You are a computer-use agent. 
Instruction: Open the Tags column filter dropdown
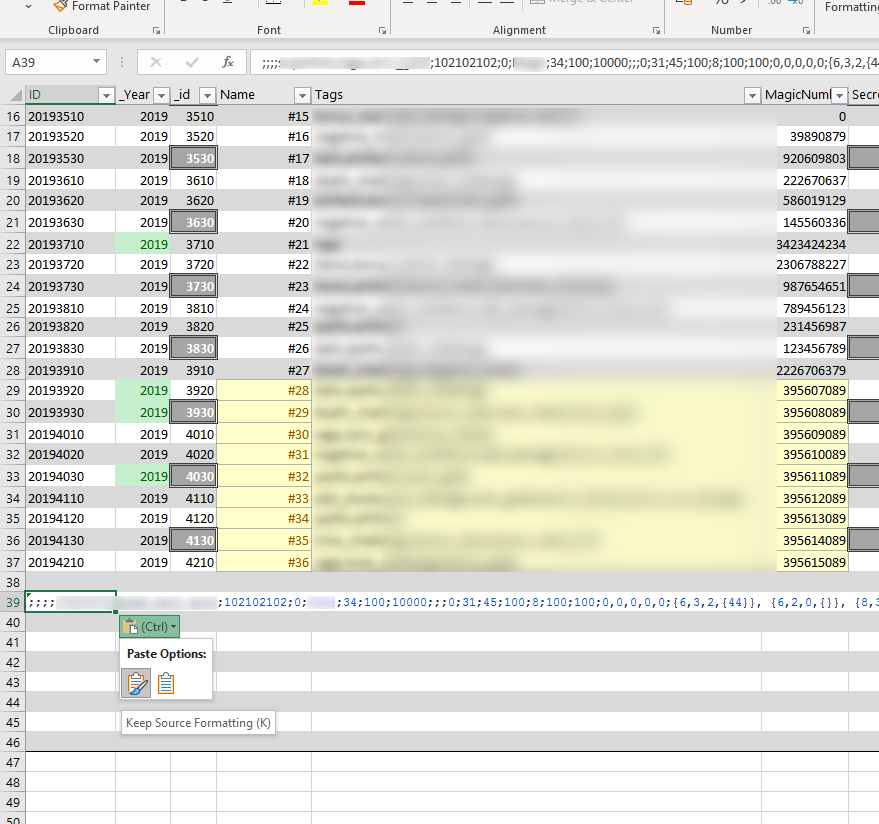click(x=752, y=96)
